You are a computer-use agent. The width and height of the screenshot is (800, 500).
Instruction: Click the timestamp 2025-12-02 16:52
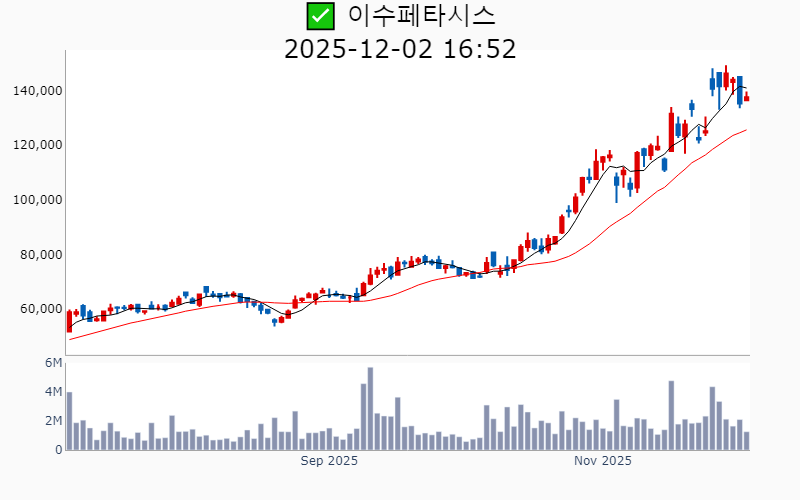tap(400, 48)
